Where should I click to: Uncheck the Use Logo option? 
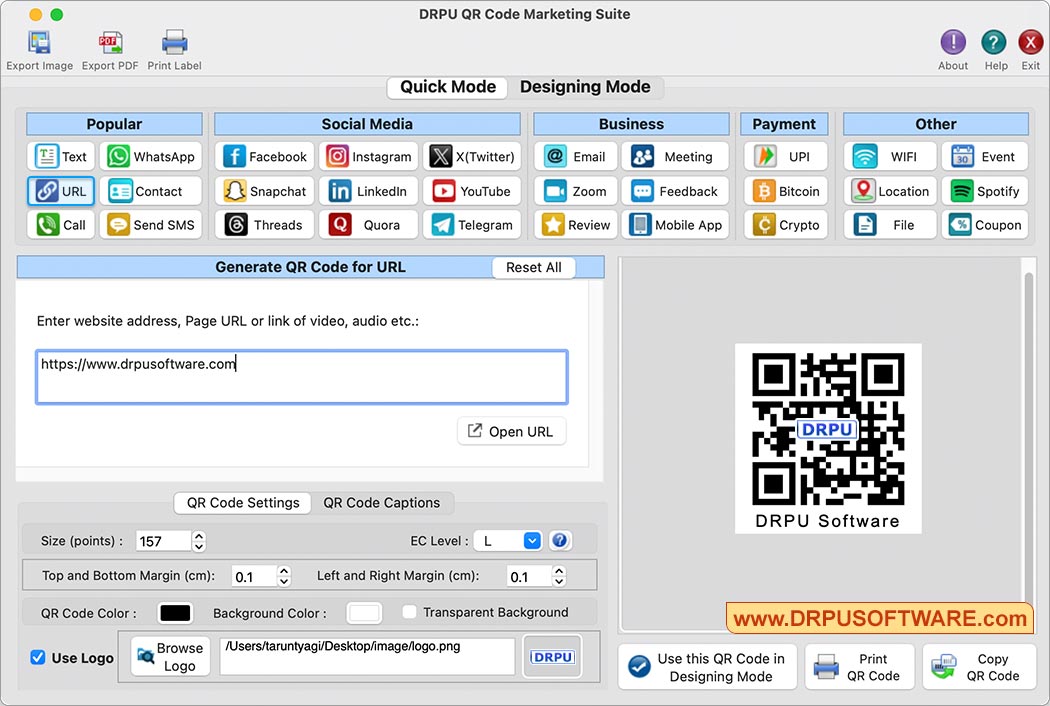click(x=37, y=657)
